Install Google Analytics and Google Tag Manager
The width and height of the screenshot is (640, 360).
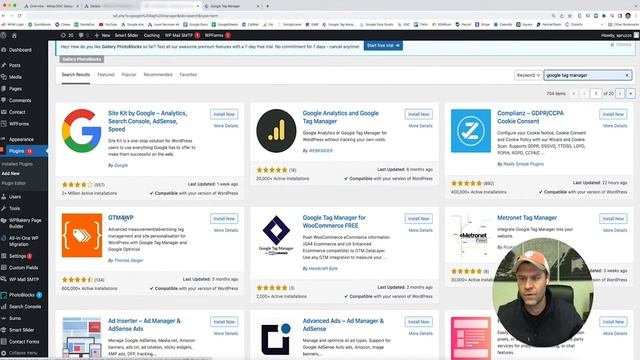[x=419, y=114]
